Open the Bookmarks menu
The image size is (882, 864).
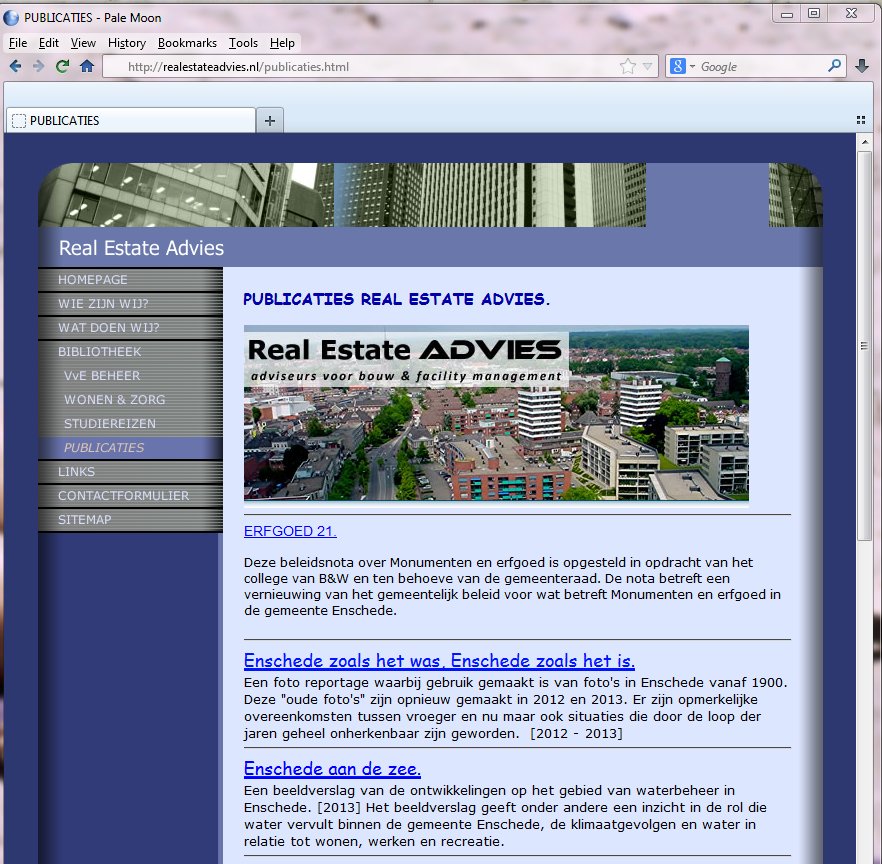[186, 43]
